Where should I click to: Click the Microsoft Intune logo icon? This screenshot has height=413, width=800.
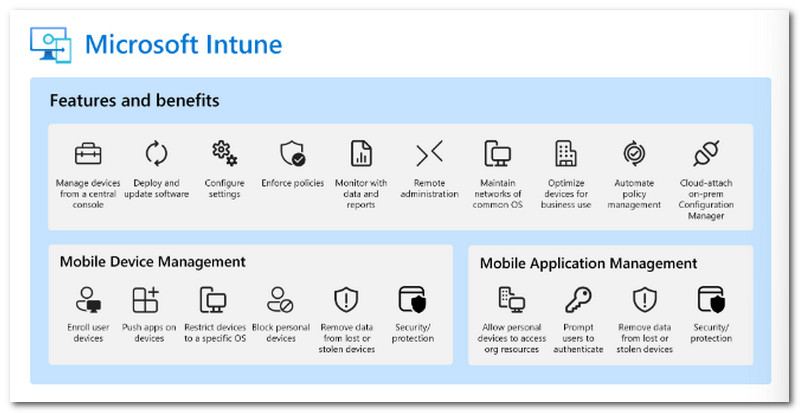point(51,45)
